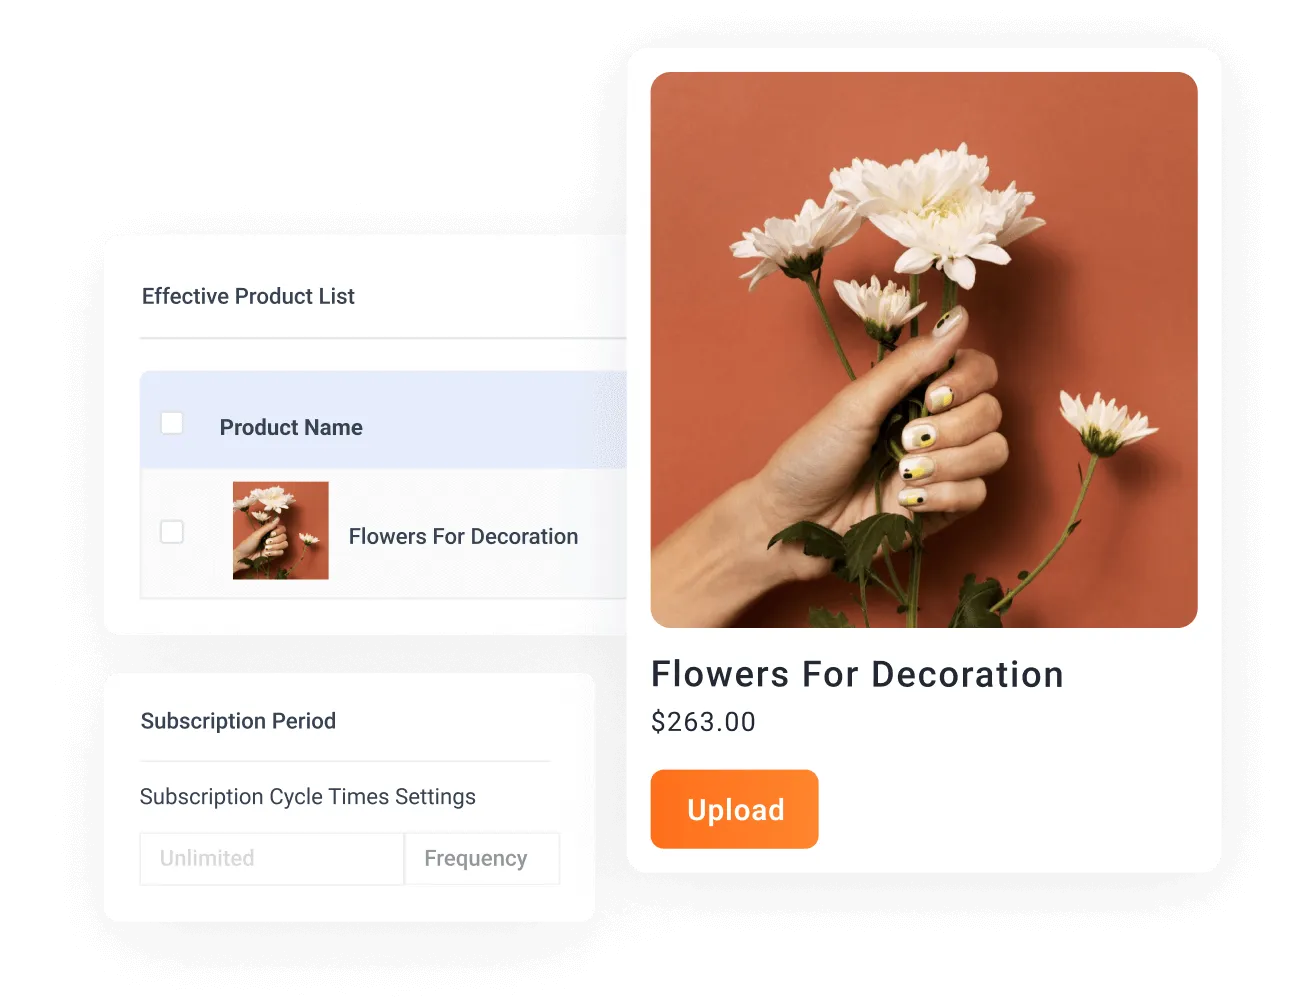Screen dimensions: 1307x1000
Task: Click the $263.00 price label
Action: (703, 722)
